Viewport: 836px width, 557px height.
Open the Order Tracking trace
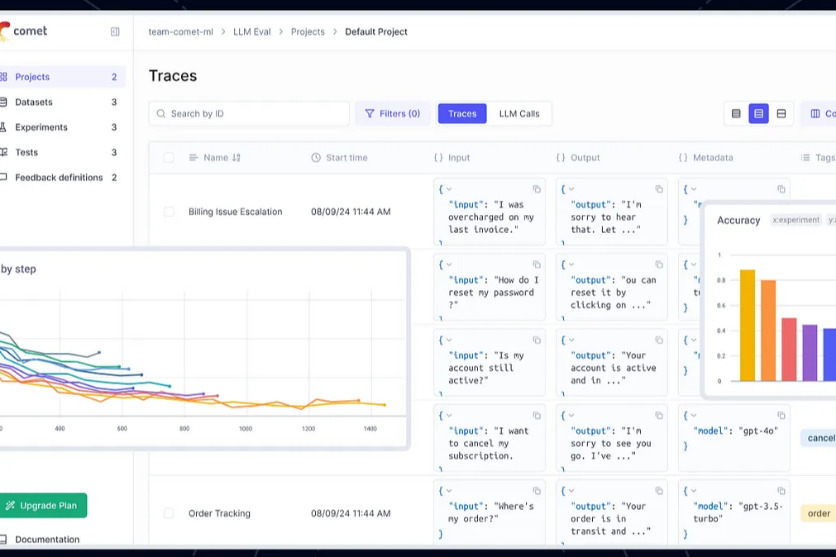(219, 513)
